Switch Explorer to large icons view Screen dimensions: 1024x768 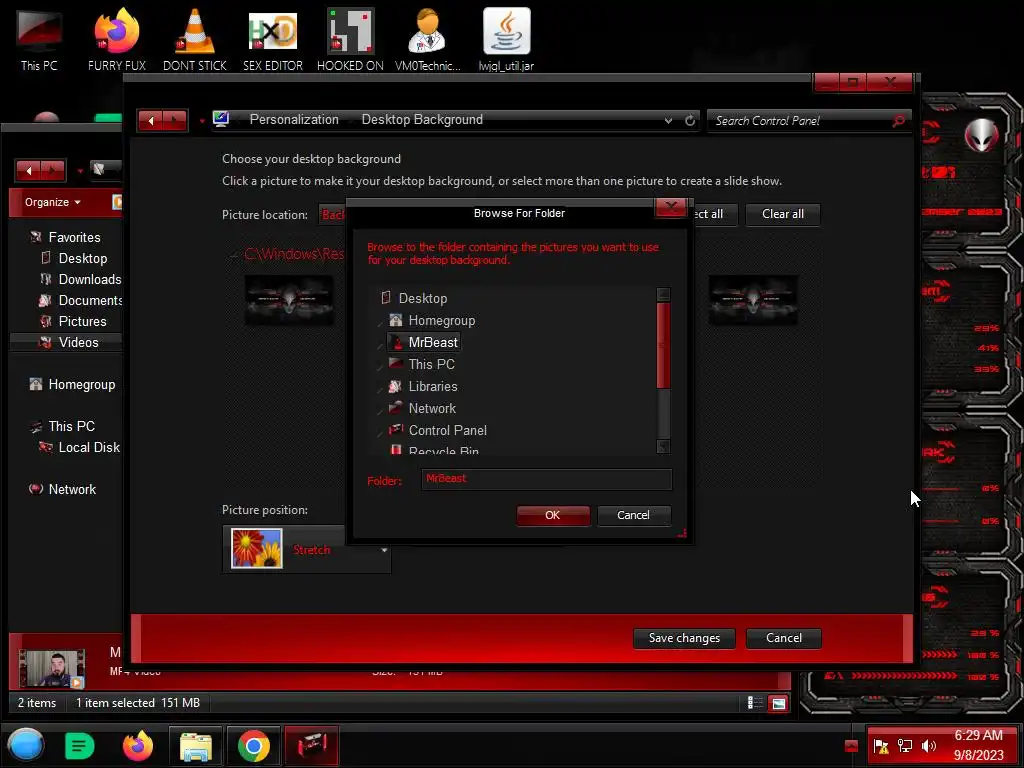click(x=778, y=703)
